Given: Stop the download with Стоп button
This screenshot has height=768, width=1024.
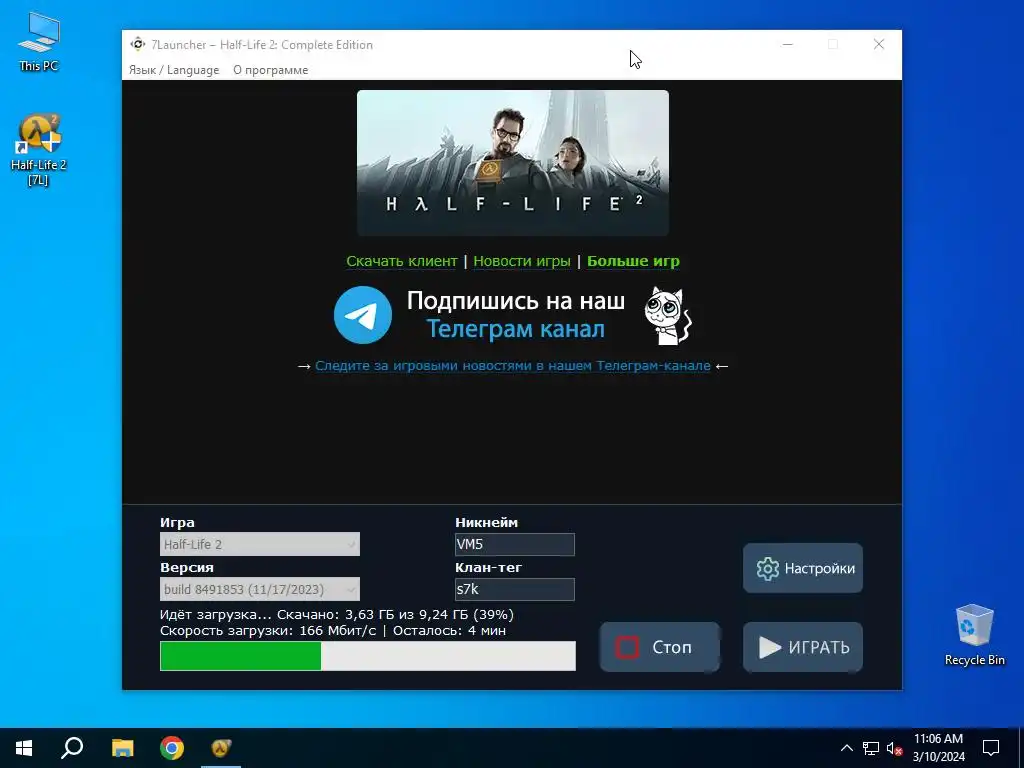Looking at the screenshot, I should 660,647.
